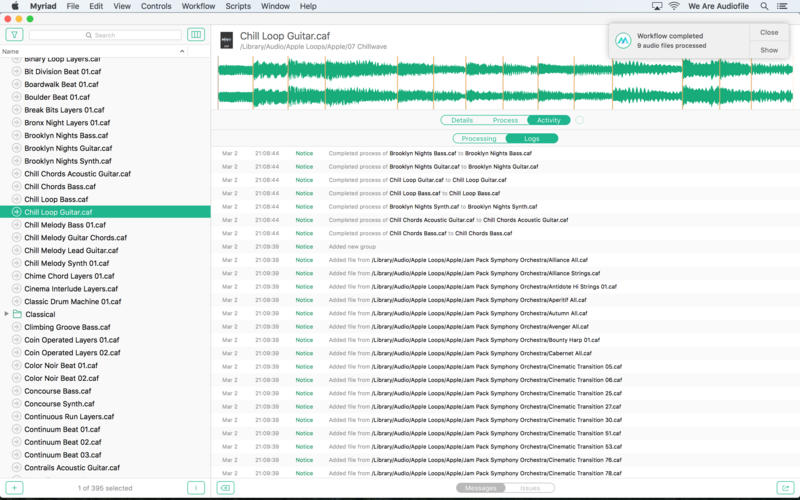Click the arrow icon beside Chill Melody Bass 01.caf
The height and width of the screenshot is (500, 800).
point(16,224)
